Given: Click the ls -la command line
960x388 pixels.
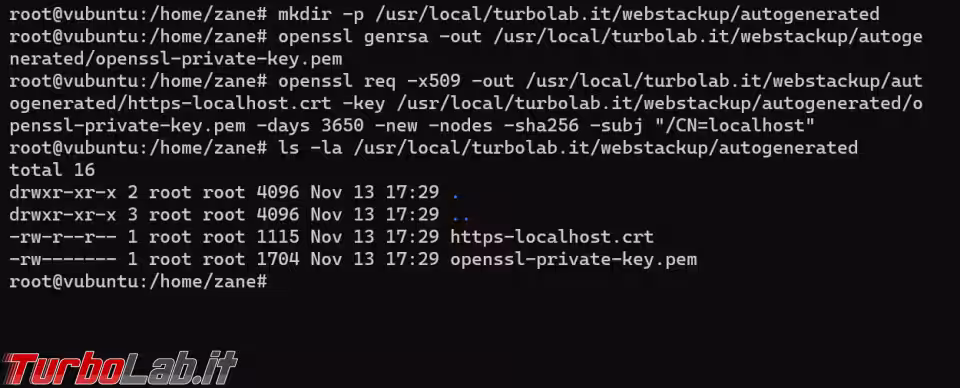Looking at the screenshot, I should (x=433, y=148).
